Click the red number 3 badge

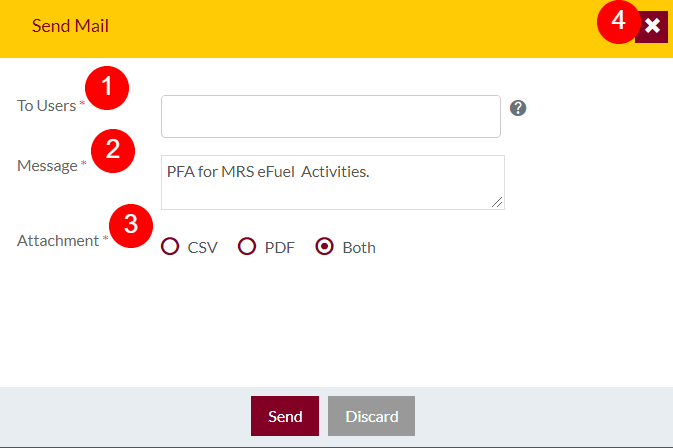click(131, 226)
